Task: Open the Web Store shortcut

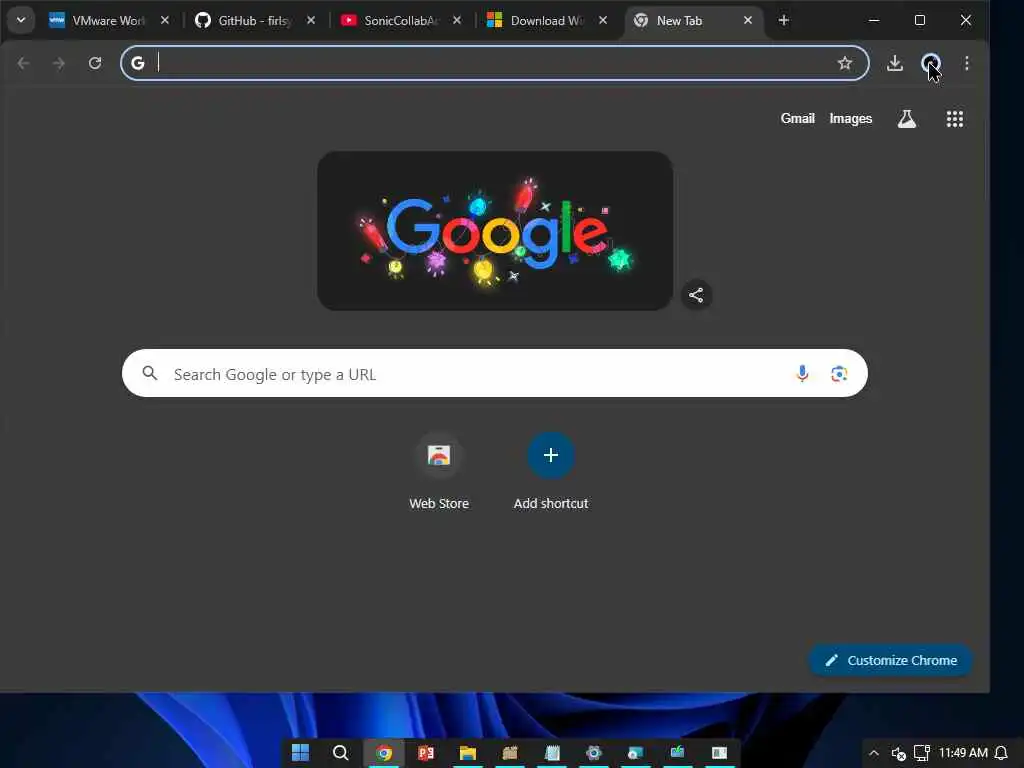Action: (x=439, y=472)
